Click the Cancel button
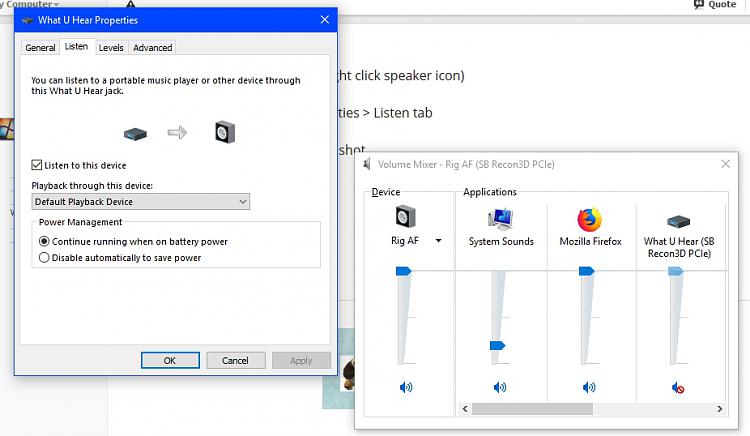Image resolution: width=750 pixels, height=436 pixels. [235, 360]
